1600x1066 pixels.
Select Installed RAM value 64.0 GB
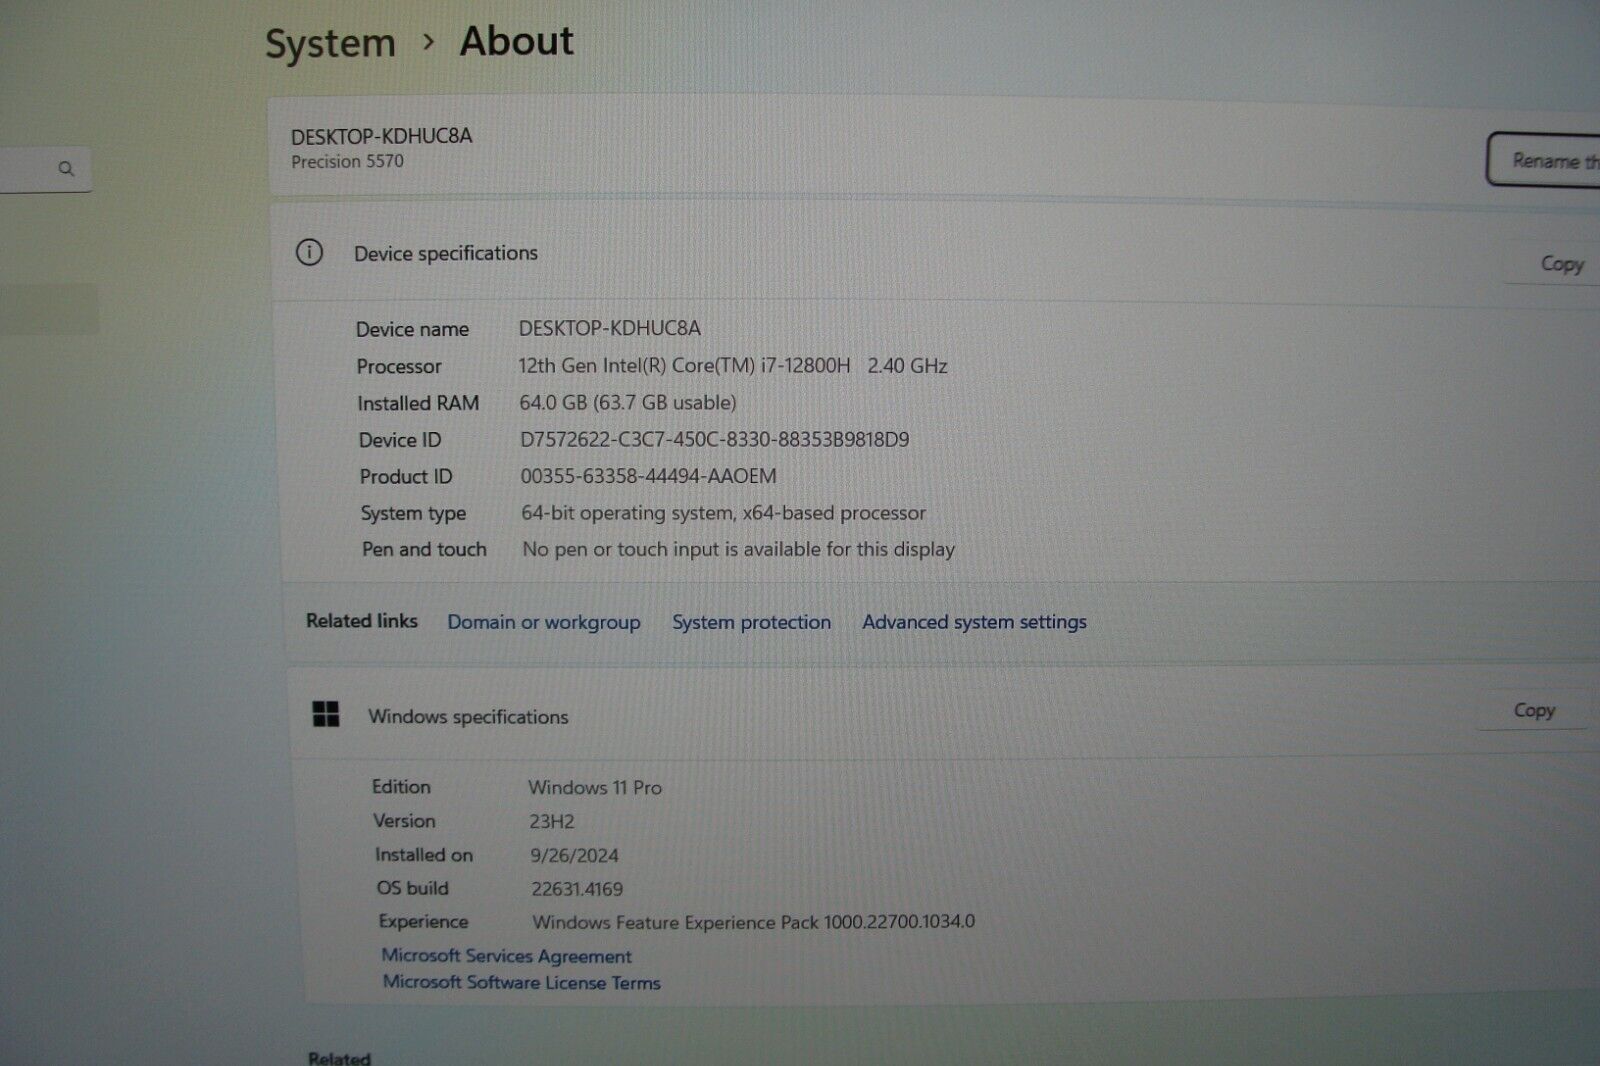627,403
